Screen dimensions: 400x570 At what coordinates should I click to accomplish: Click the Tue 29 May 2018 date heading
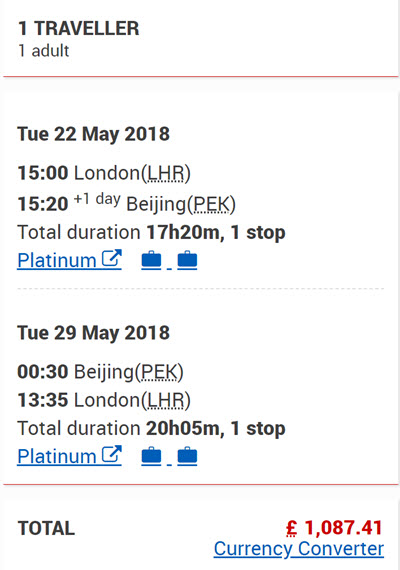pyautogui.click(x=93, y=333)
